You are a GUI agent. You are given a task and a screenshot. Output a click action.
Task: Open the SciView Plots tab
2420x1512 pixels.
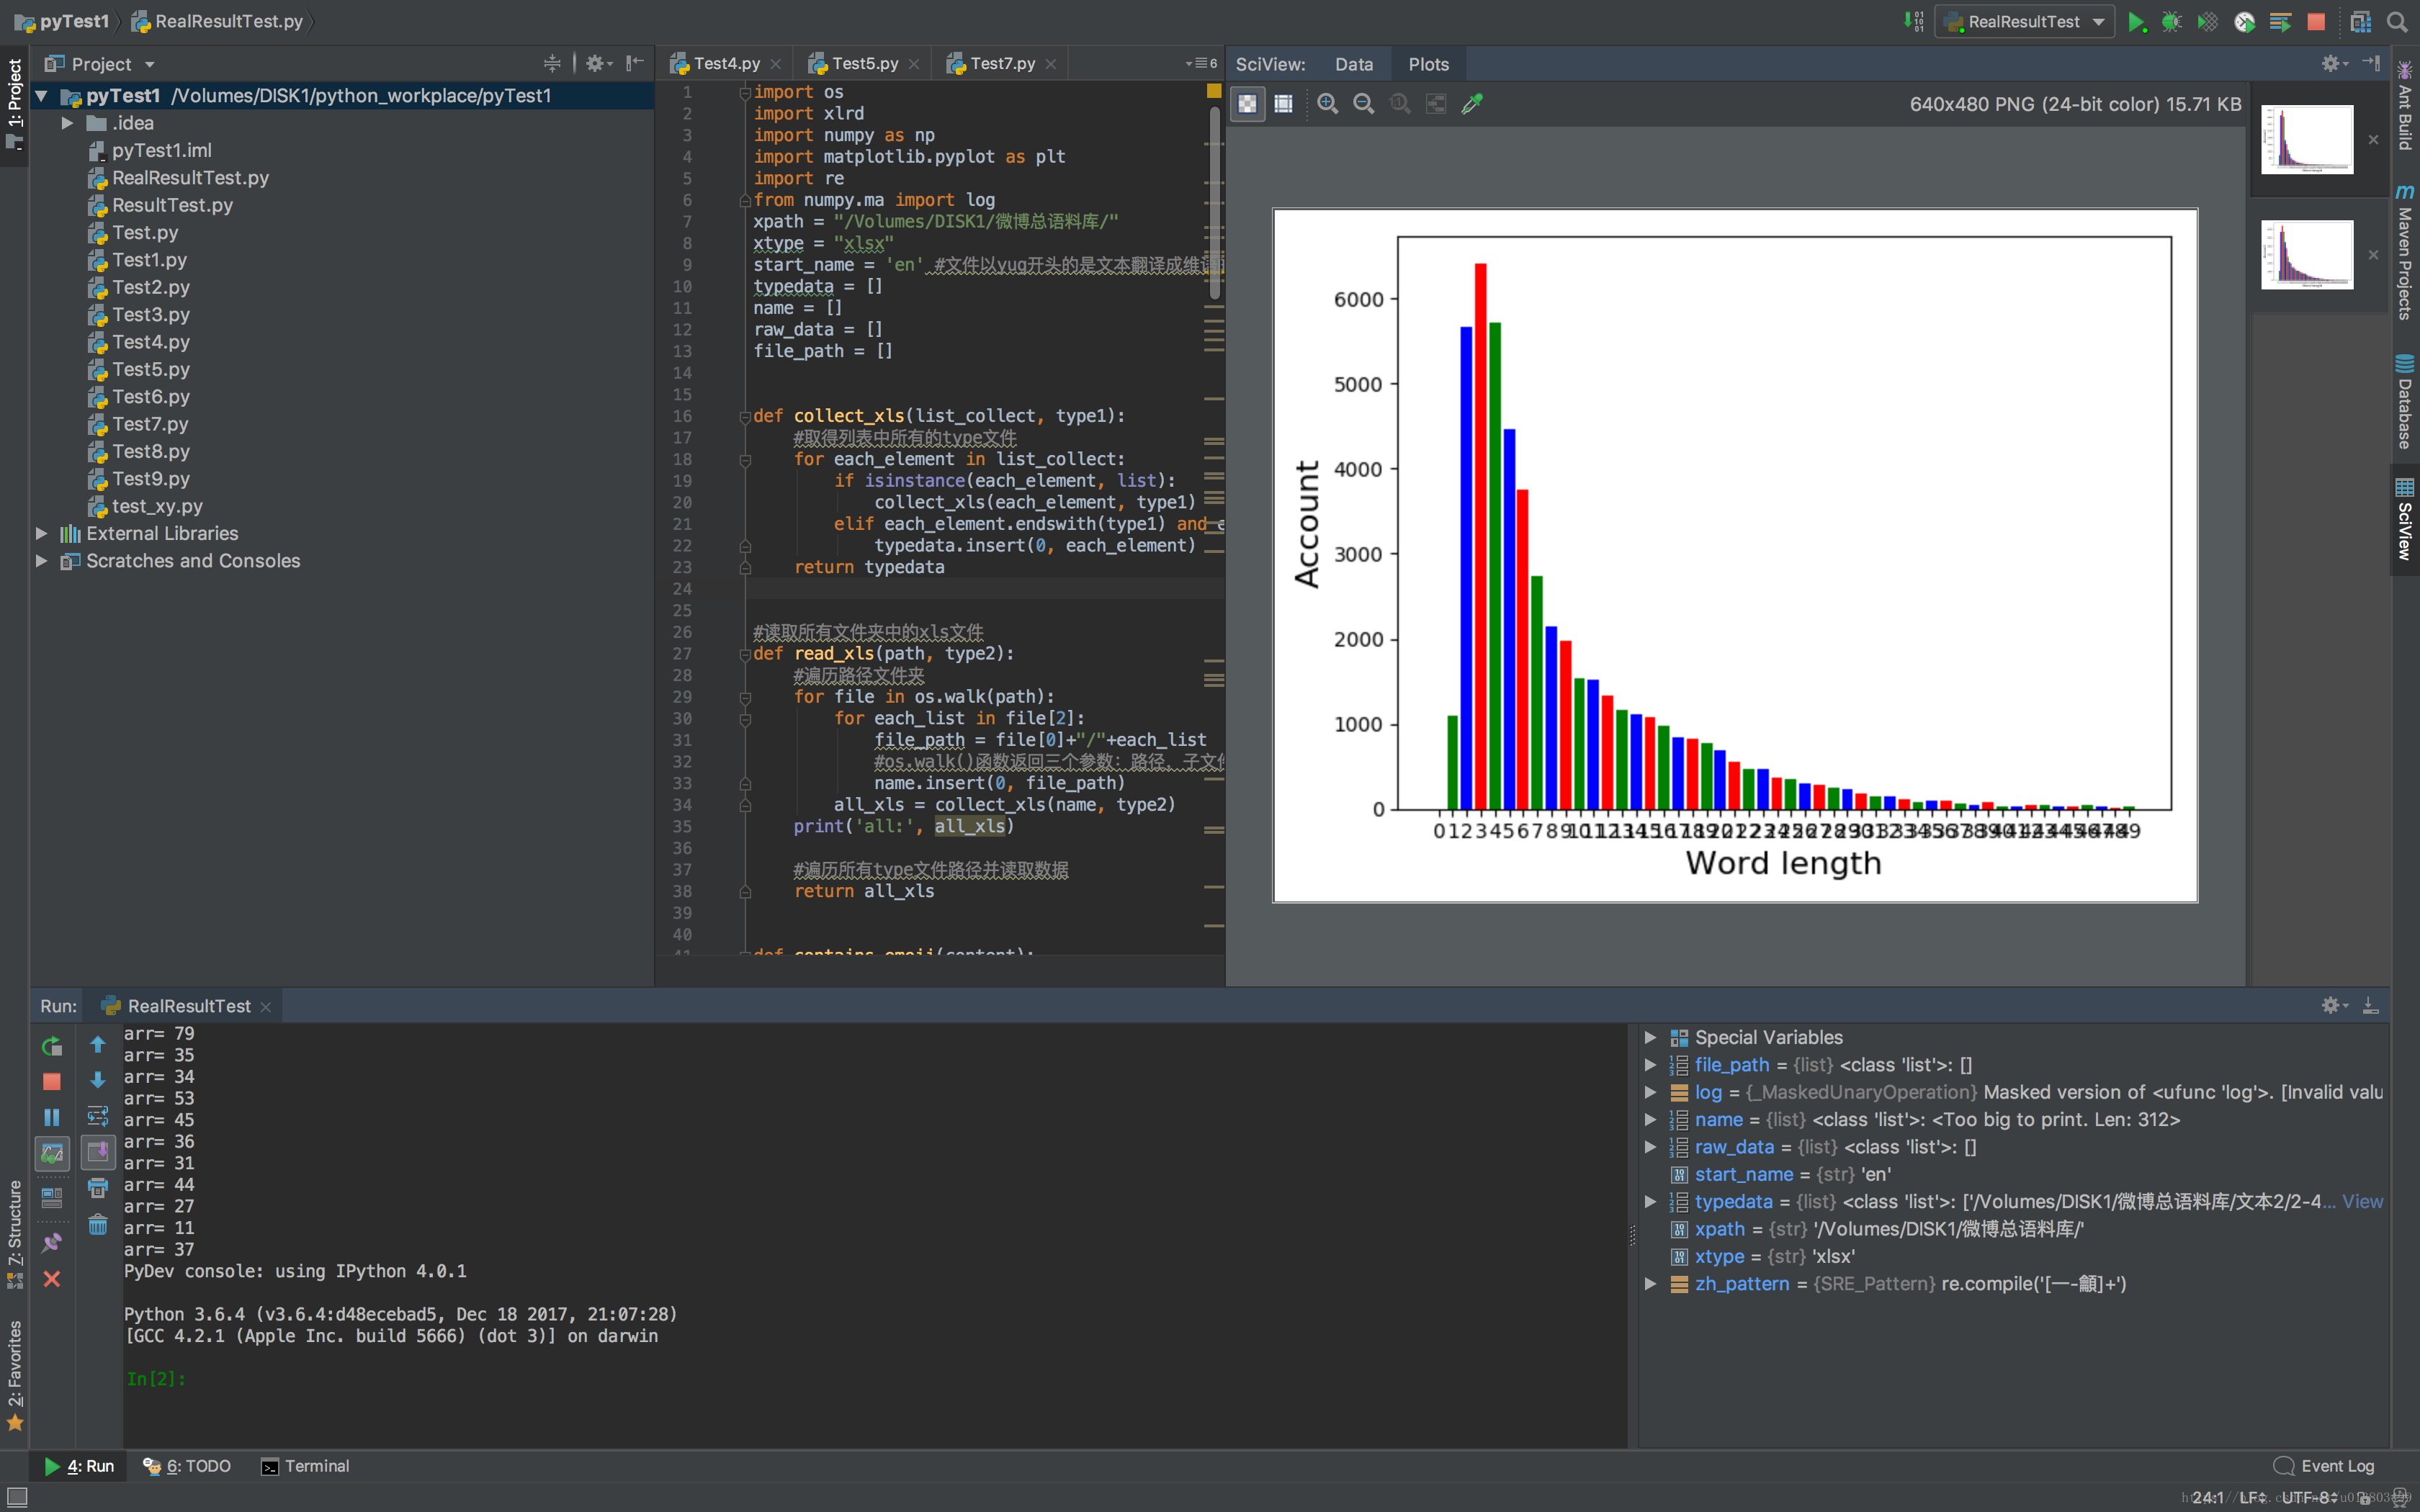click(1428, 64)
